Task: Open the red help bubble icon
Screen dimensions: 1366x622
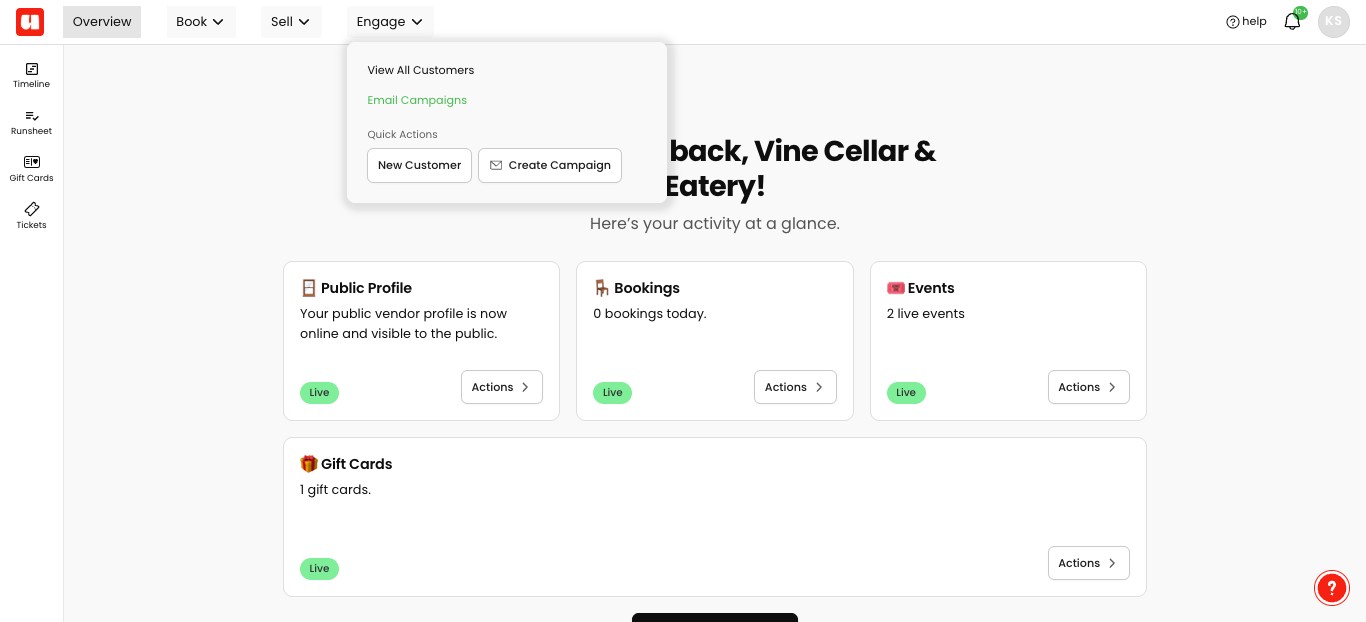Action: tap(1332, 589)
